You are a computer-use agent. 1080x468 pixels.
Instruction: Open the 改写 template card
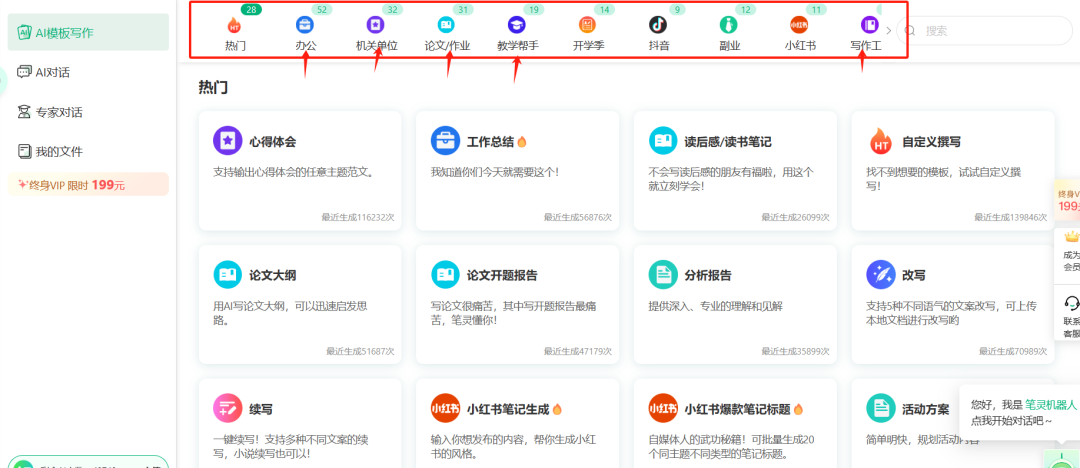pos(953,305)
